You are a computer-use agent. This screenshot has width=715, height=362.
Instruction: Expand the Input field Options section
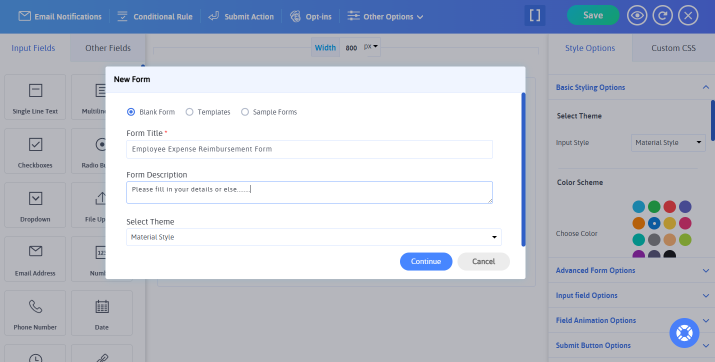coord(632,295)
